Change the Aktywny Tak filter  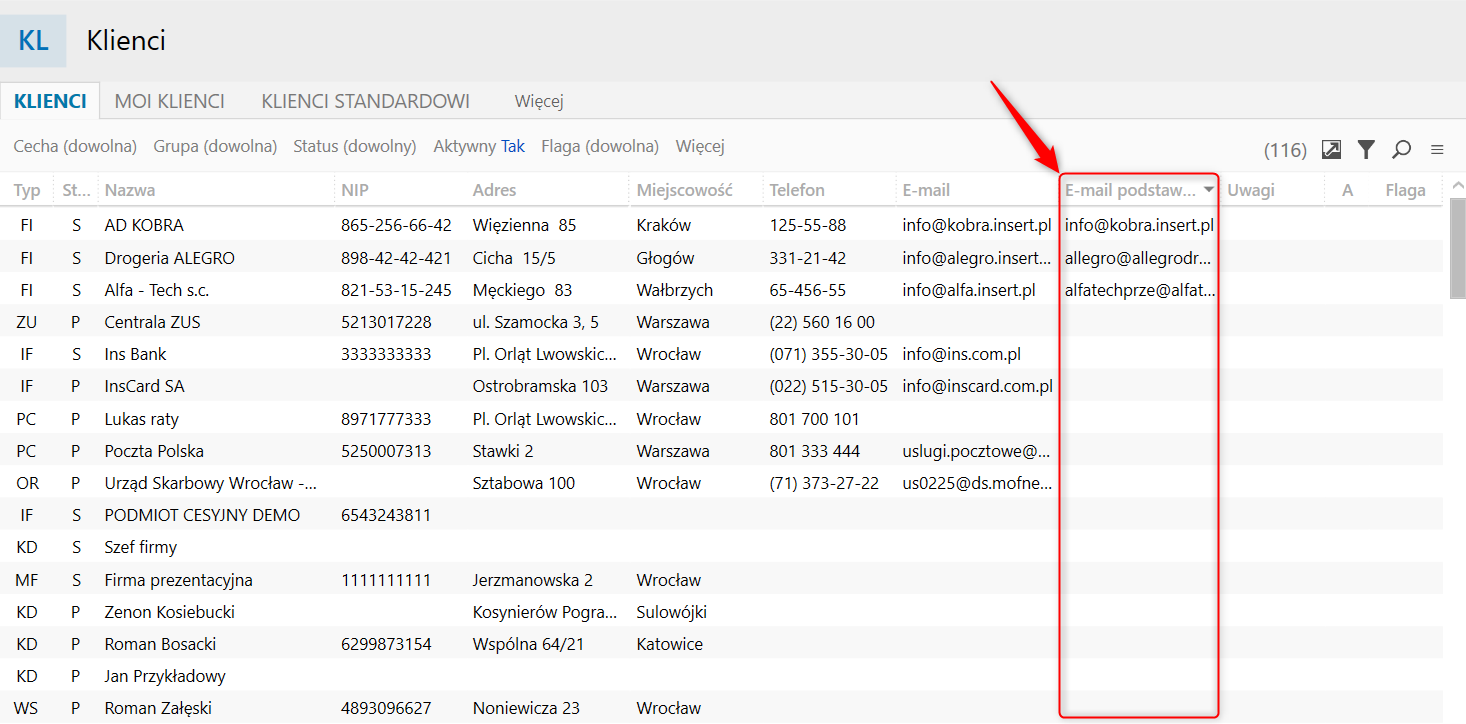(x=479, y=147)
